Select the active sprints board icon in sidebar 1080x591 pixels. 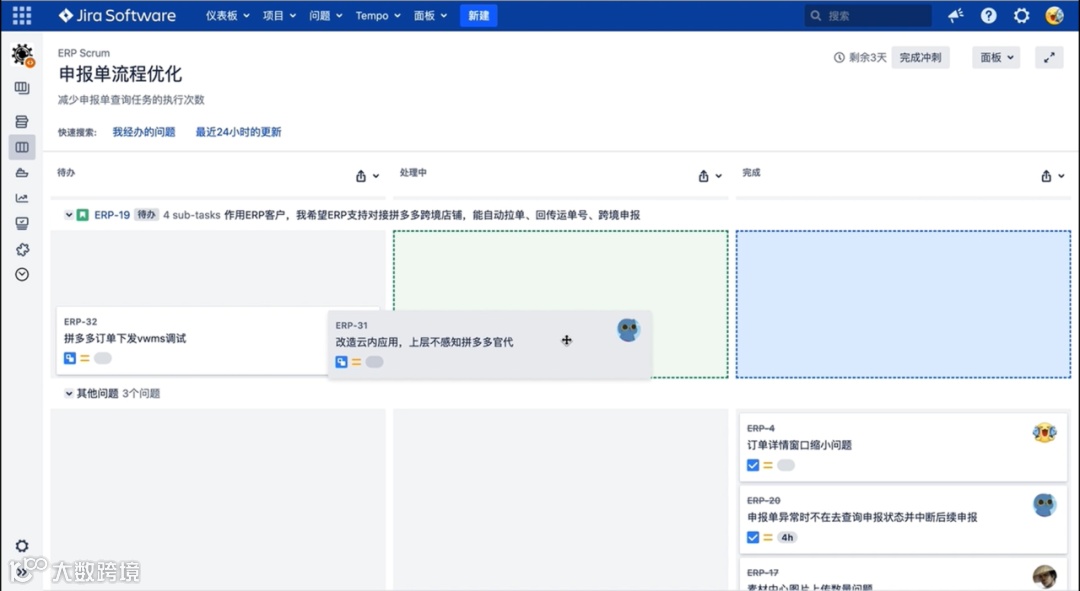pyautogui.click(x=22, y=147)
